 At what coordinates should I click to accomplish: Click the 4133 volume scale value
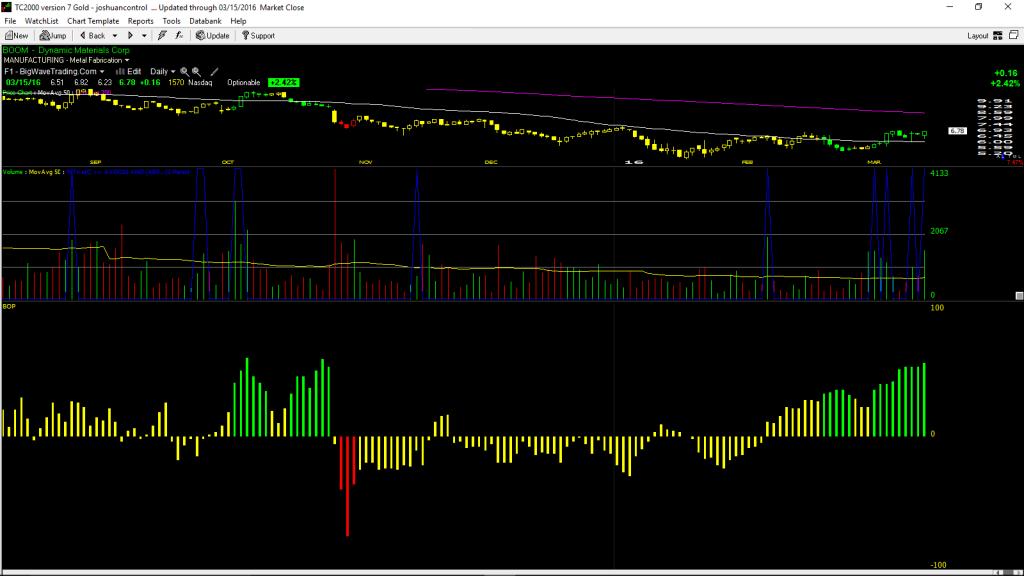click(x=939, y=174)
